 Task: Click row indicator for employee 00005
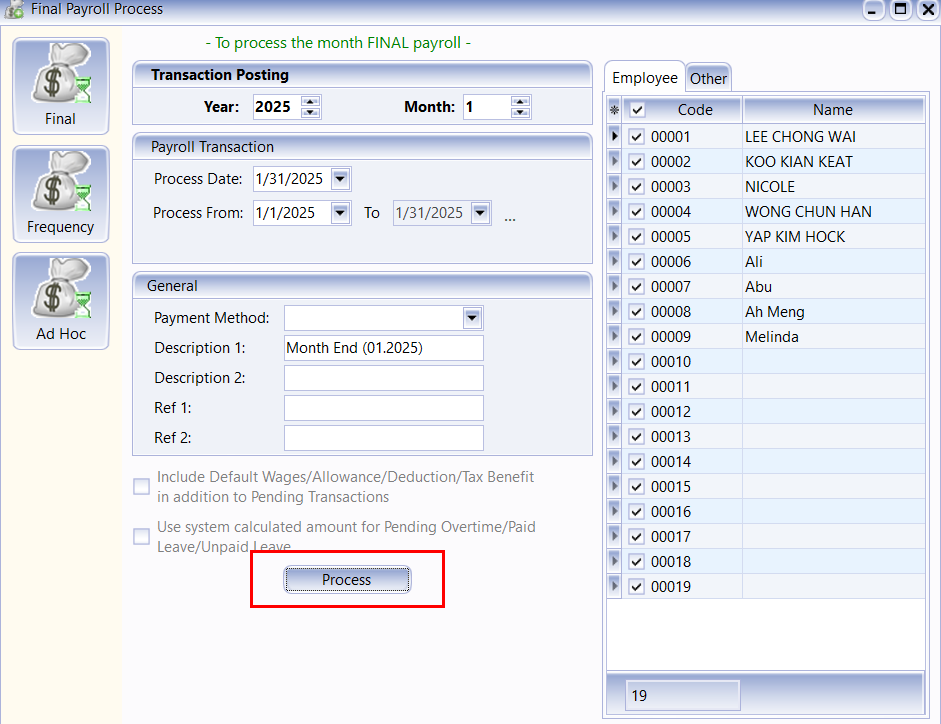(614, 236)
